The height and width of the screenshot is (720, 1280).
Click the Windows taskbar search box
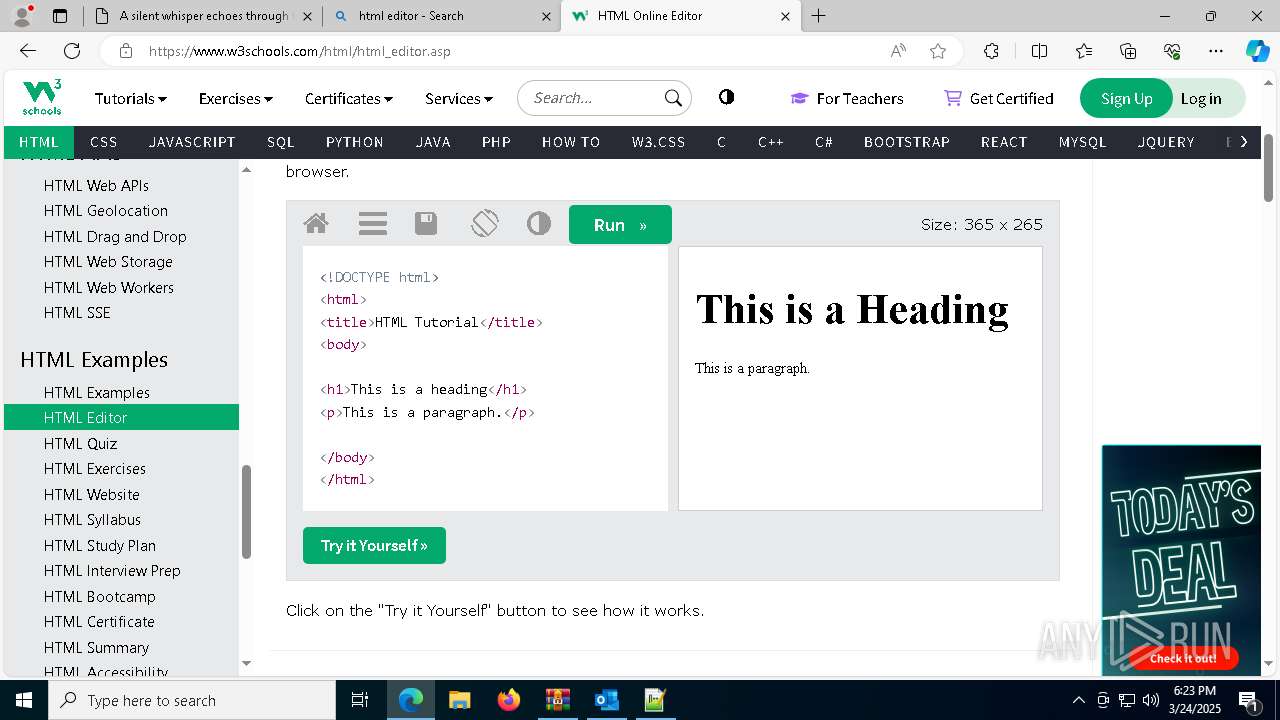[191, 700]
